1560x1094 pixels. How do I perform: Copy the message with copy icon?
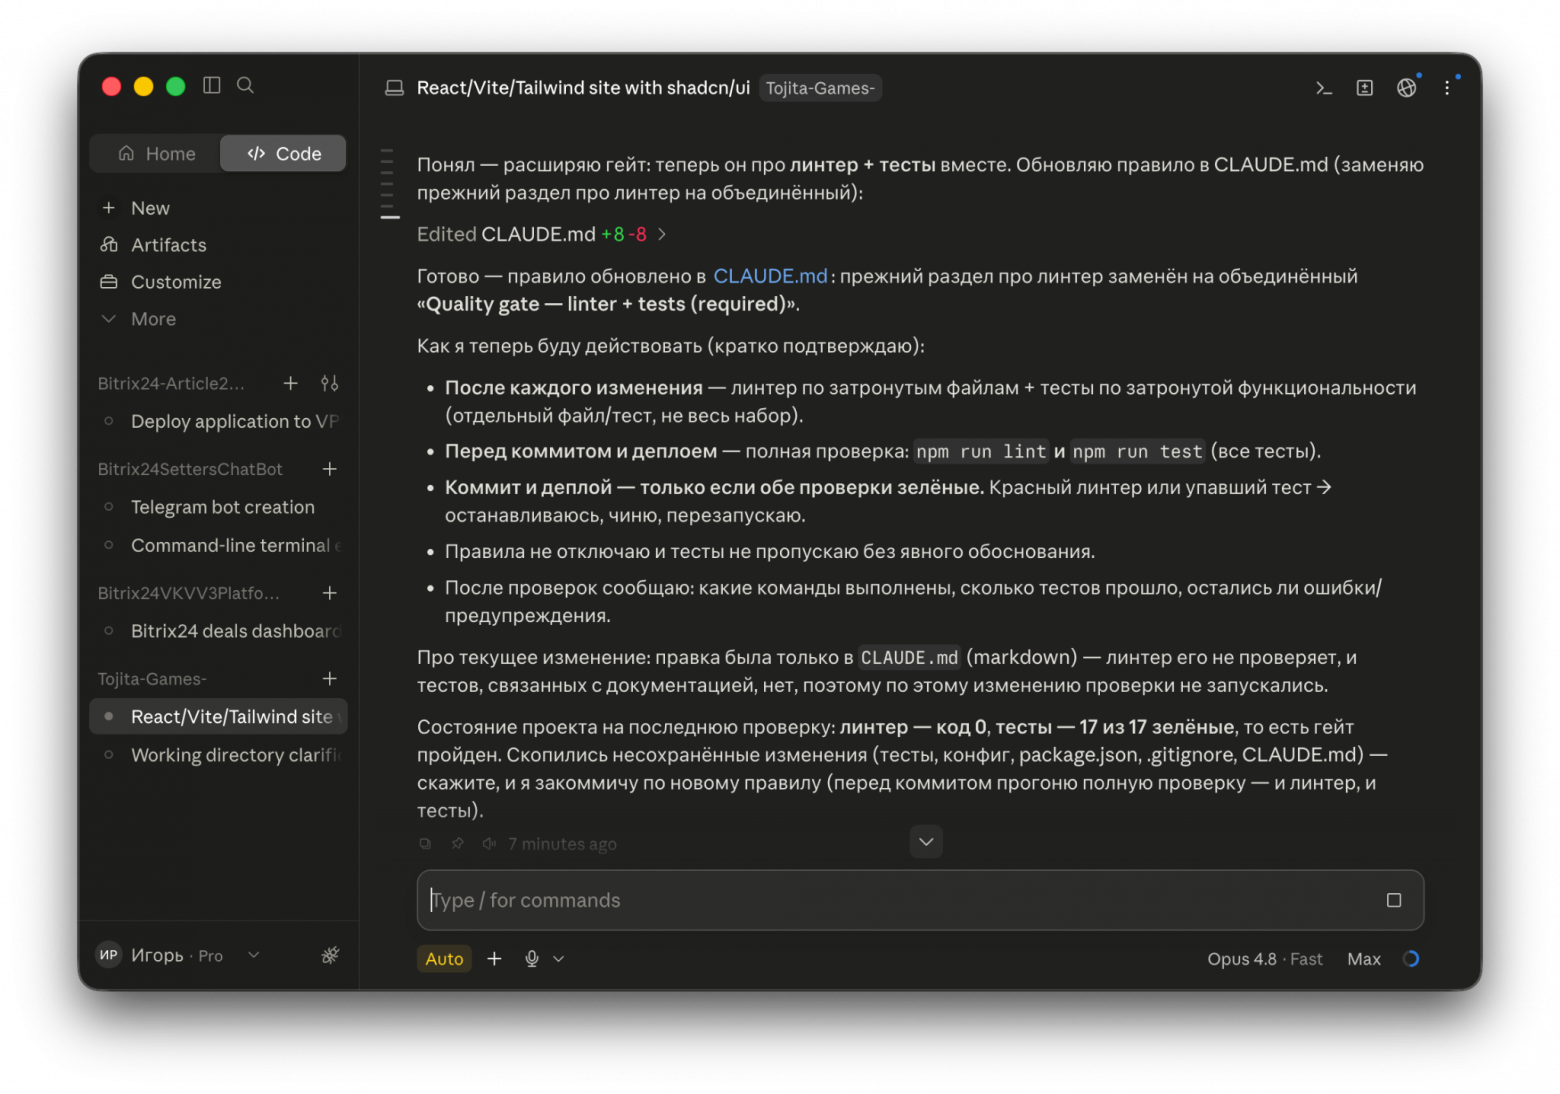click(x=425, y=844)
